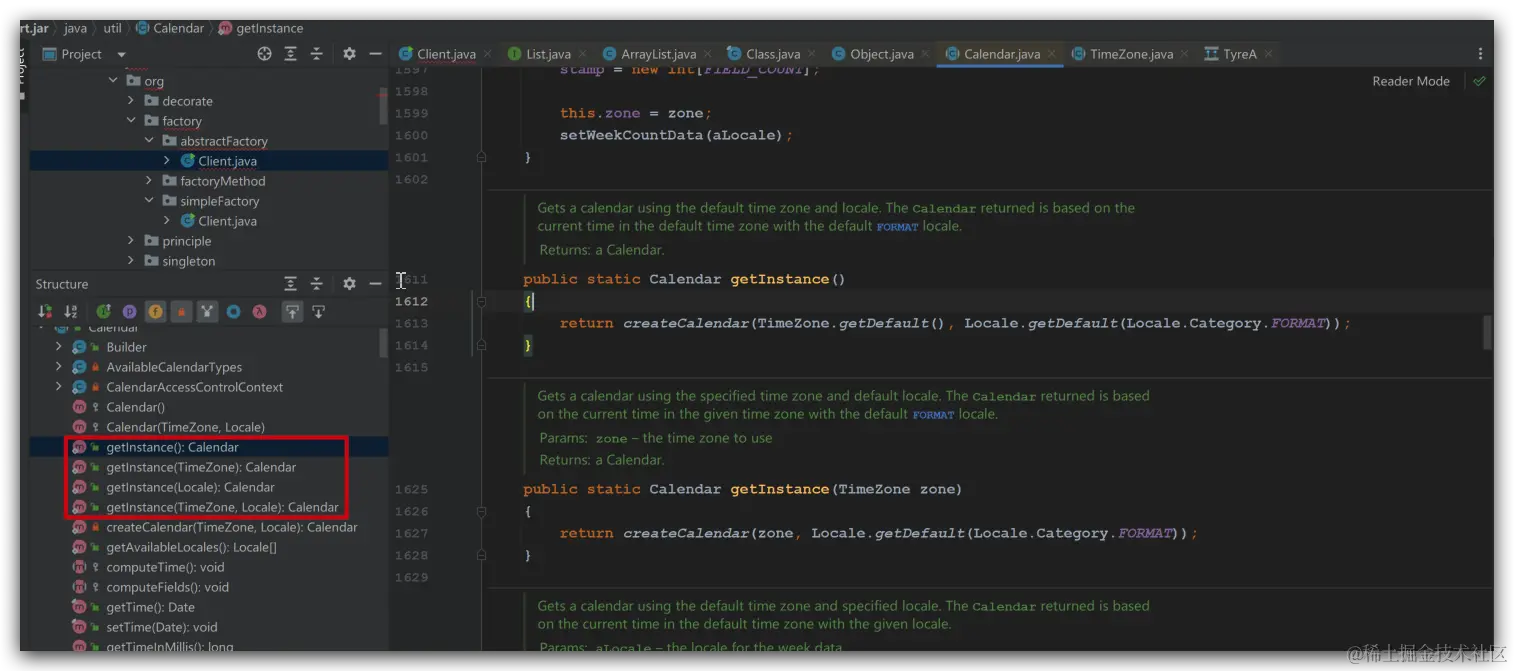Viewport: 1514px width, 671px height.
Task: Close the TimeZone.java editor tab
Action: 1184,54
